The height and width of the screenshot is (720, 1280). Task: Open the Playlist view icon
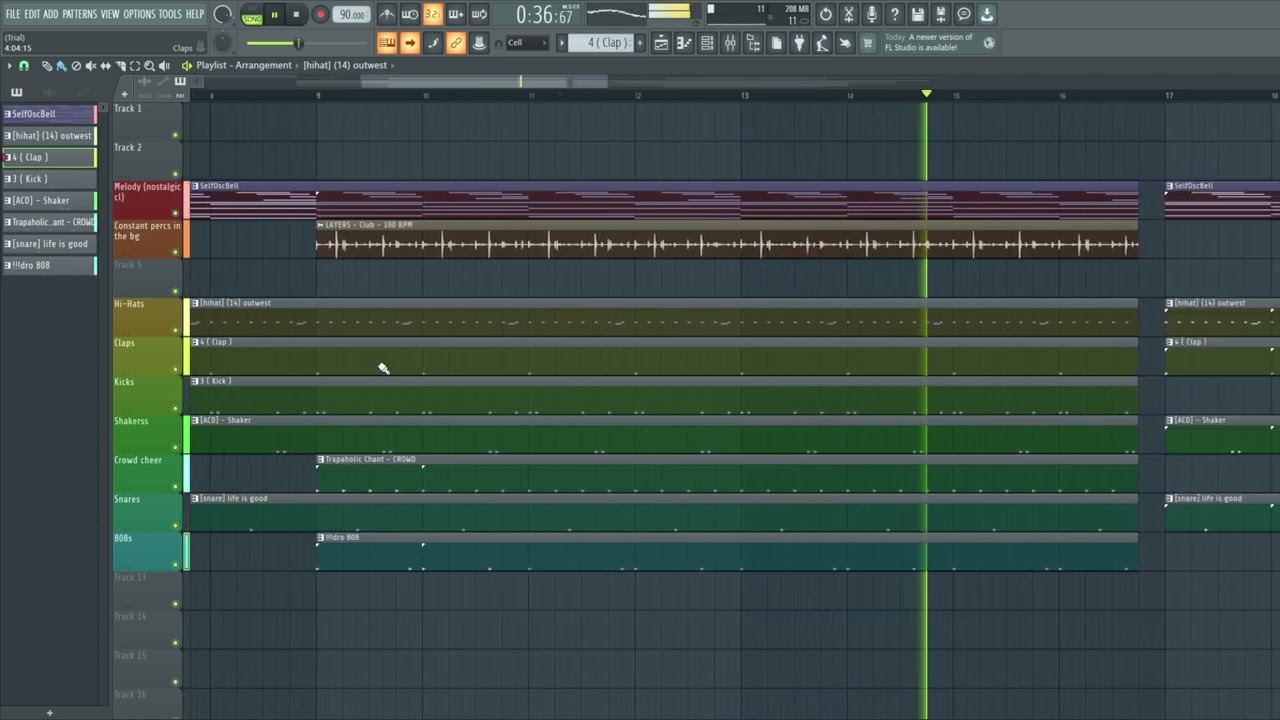(661, 43)
